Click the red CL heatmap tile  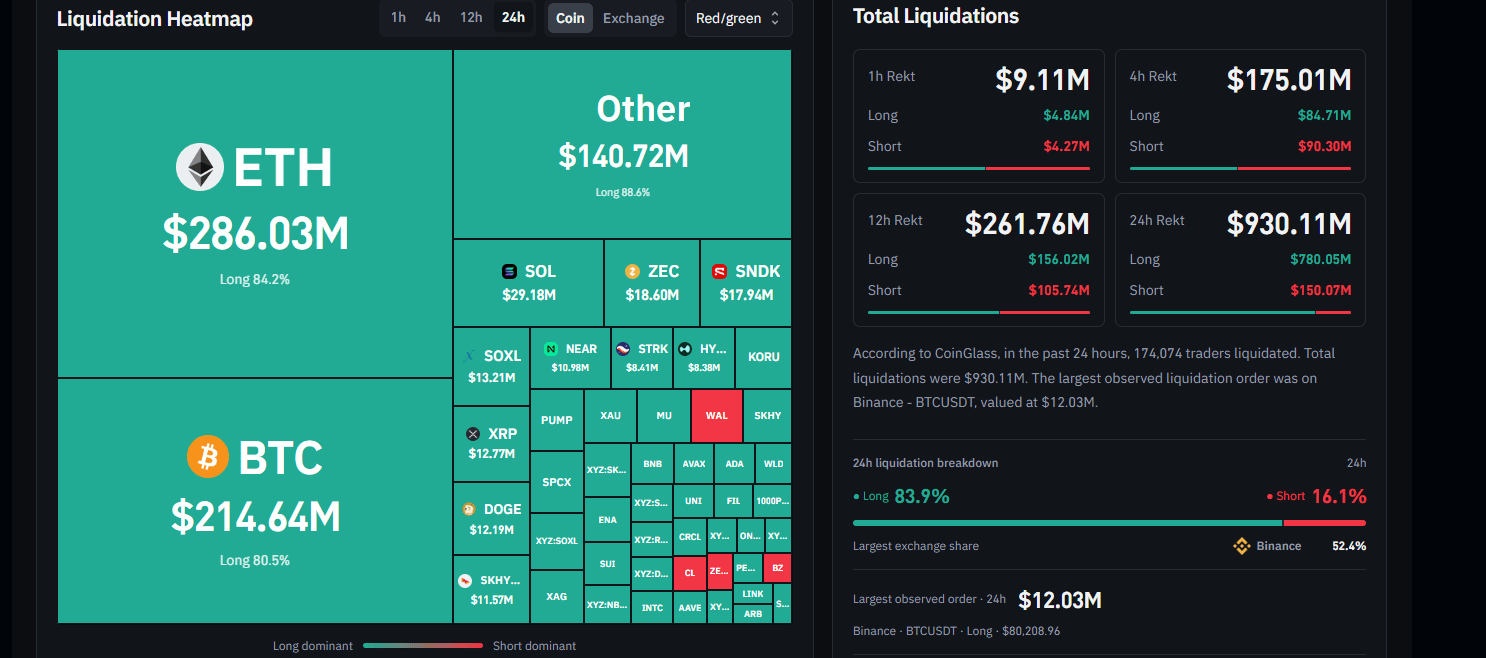(x=689, y=574)
